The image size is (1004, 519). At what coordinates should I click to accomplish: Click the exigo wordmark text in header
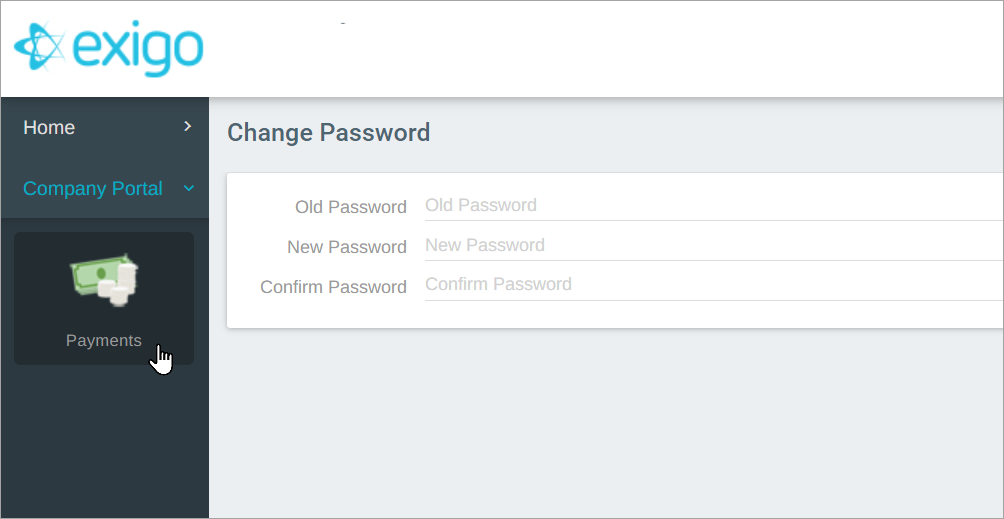[138, 49]
